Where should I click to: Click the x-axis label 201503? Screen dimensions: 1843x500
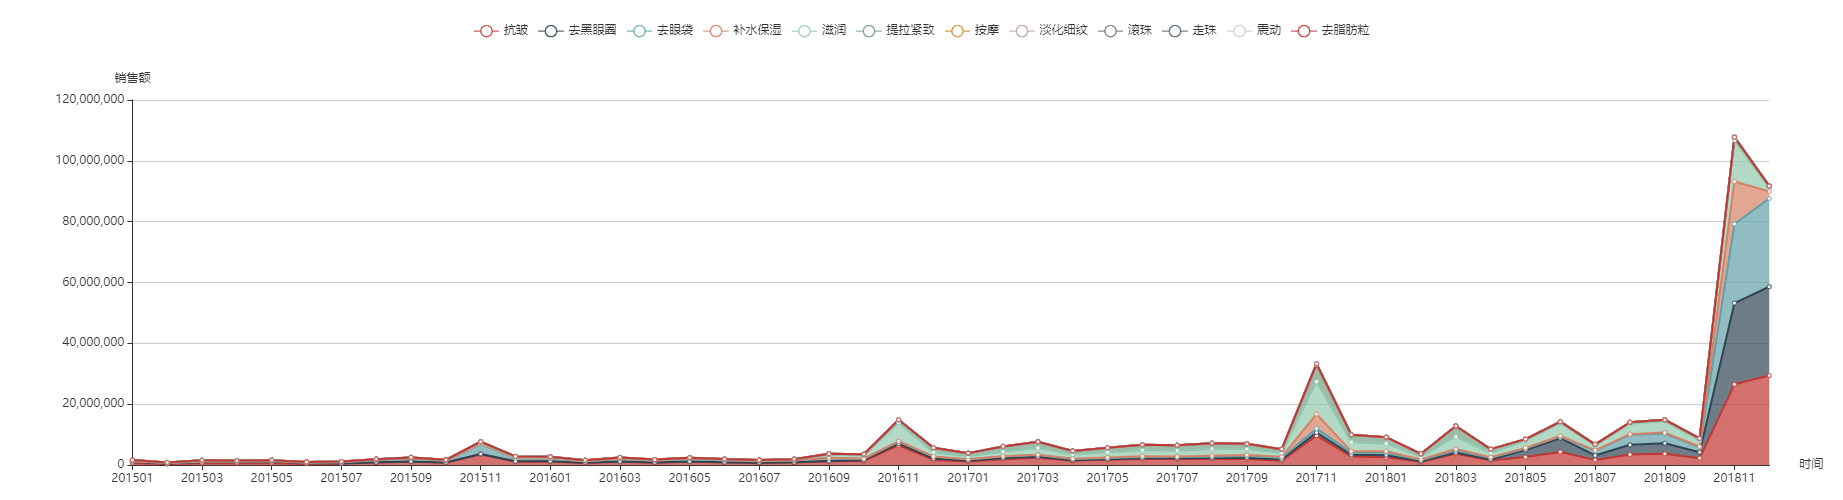pyautogui.click(x=202, y=478)
